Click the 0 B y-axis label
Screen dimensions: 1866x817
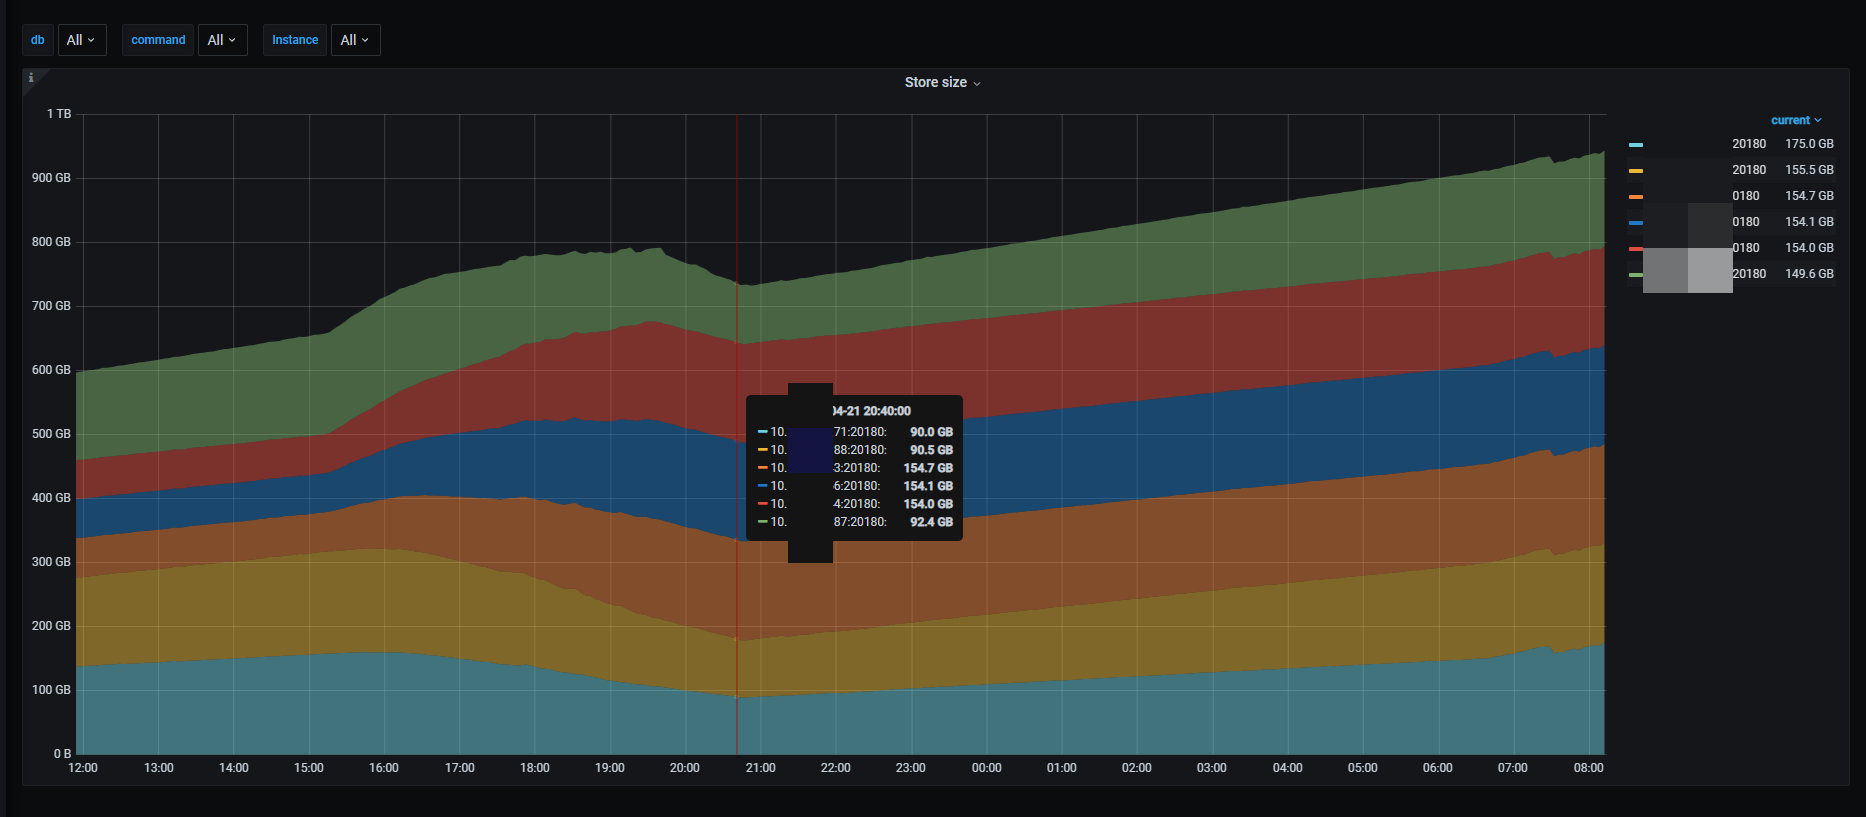(62, 754)
